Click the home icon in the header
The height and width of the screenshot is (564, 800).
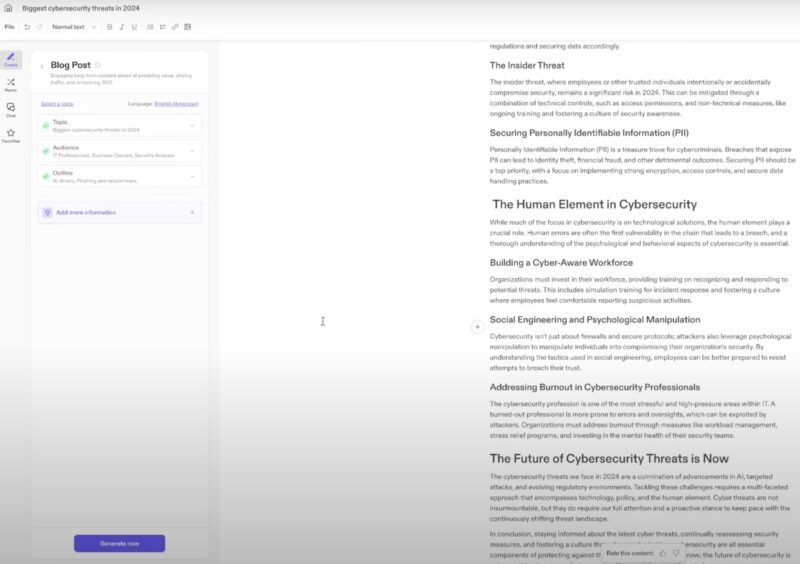coord(9,8)
